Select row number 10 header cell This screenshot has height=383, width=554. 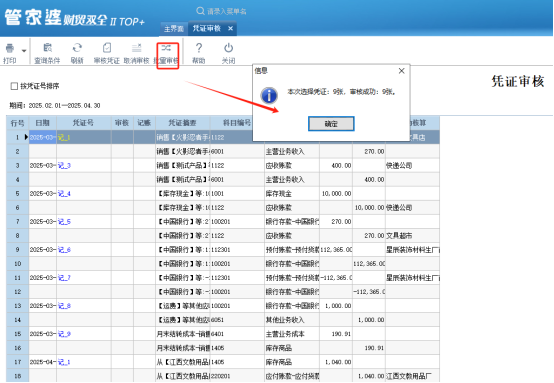coord(18,264)
